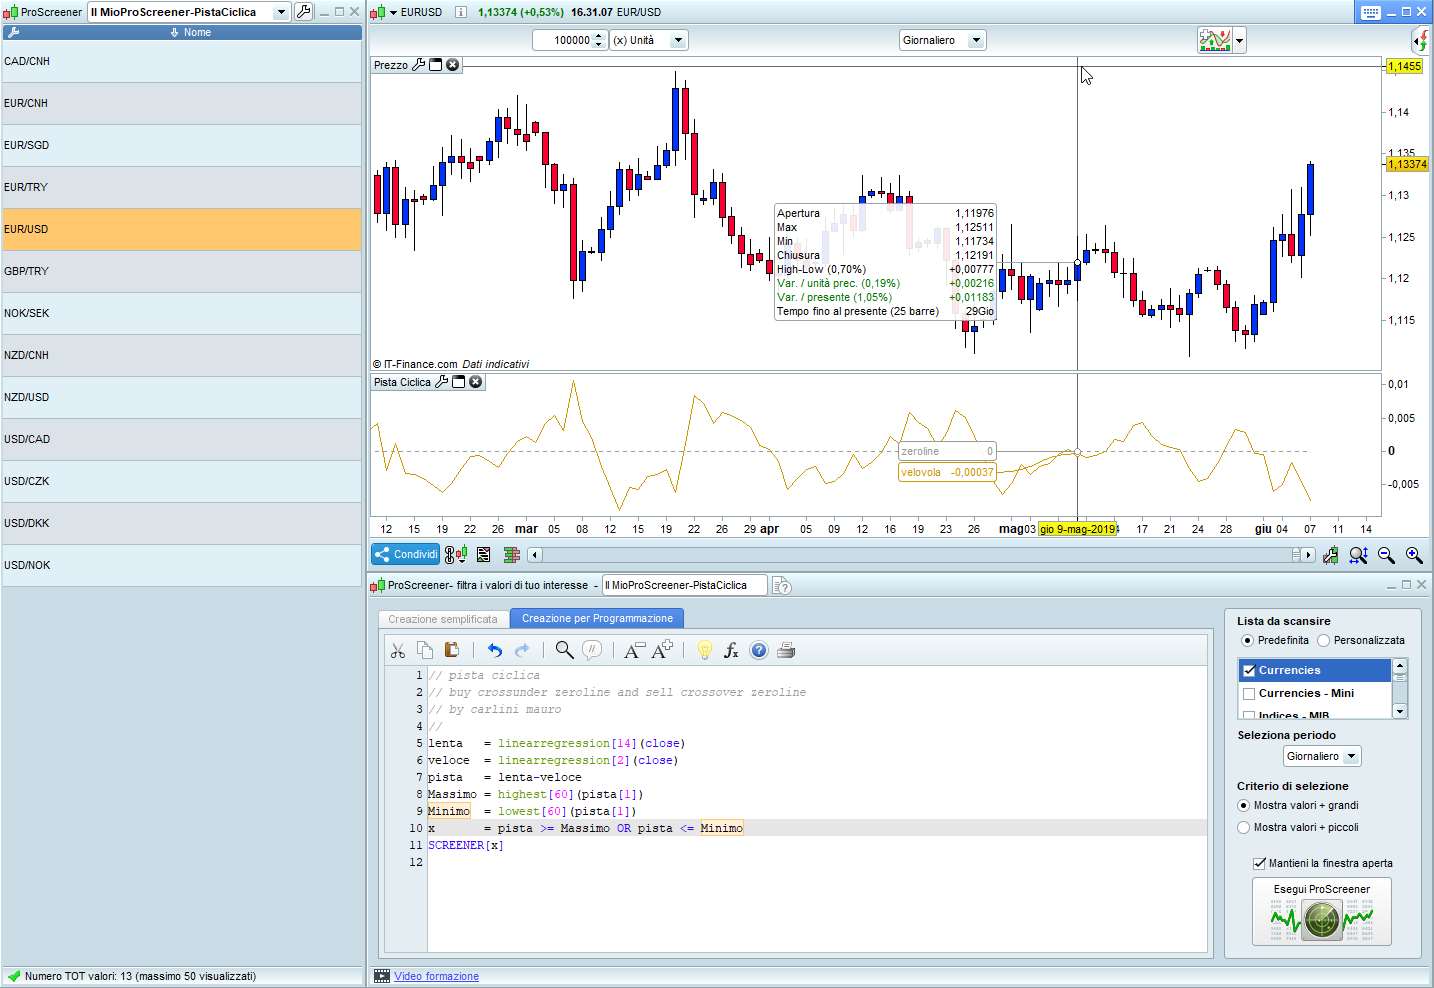Remove the Prezzo panel with its X icon
The image size is (1434, 988).
453,65
